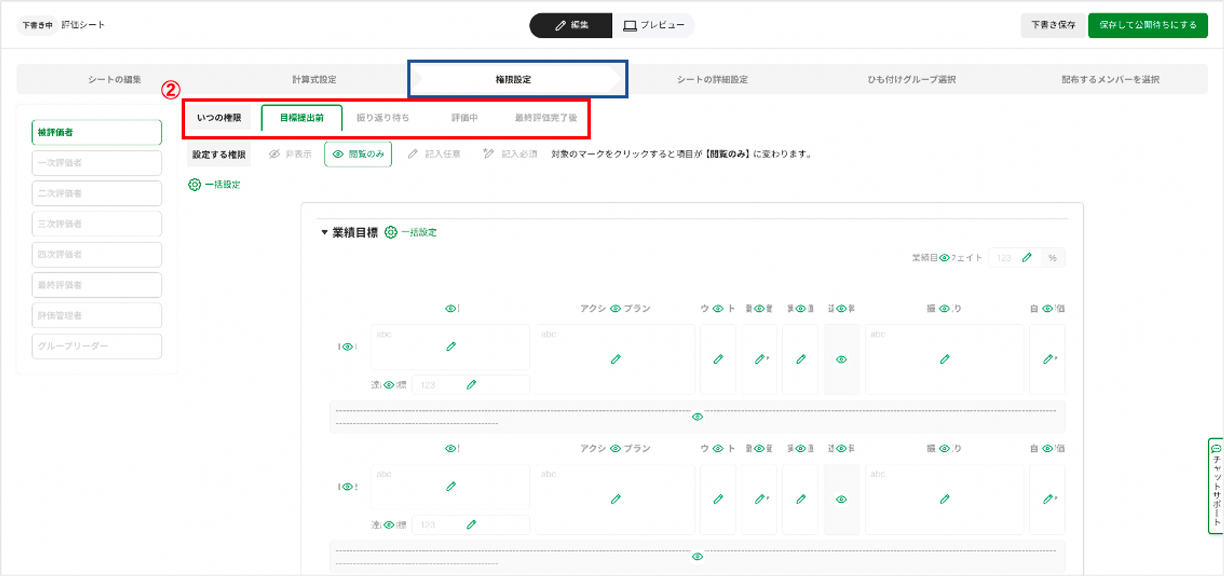1224x576 pixels.
Task: Switch to プレビュー mode
Action: click(x=653, y=25)
